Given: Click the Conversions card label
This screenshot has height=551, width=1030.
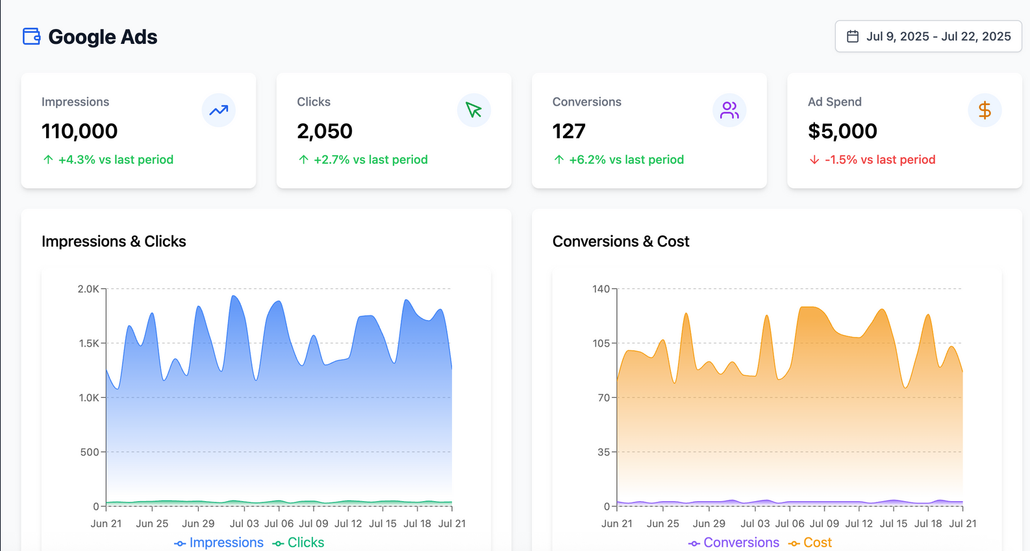Looking at the screenshot, I should pos(587,102).
